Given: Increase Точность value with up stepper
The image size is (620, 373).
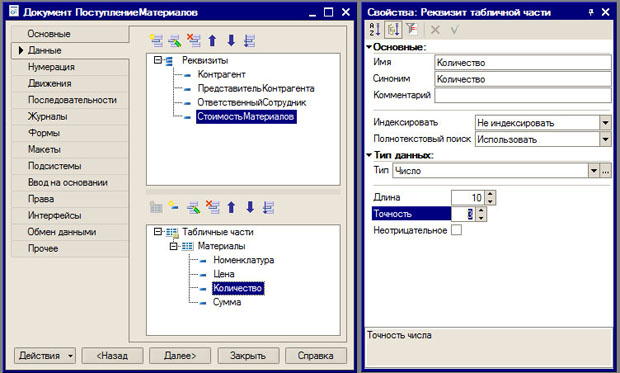Looking at the screenshot, I should 481,210.
